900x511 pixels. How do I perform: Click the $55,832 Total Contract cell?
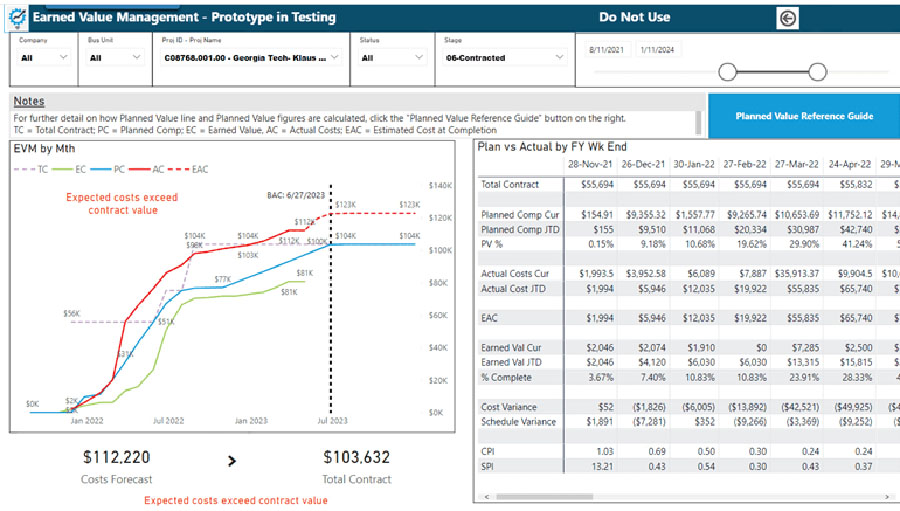(x=856, y=184)
